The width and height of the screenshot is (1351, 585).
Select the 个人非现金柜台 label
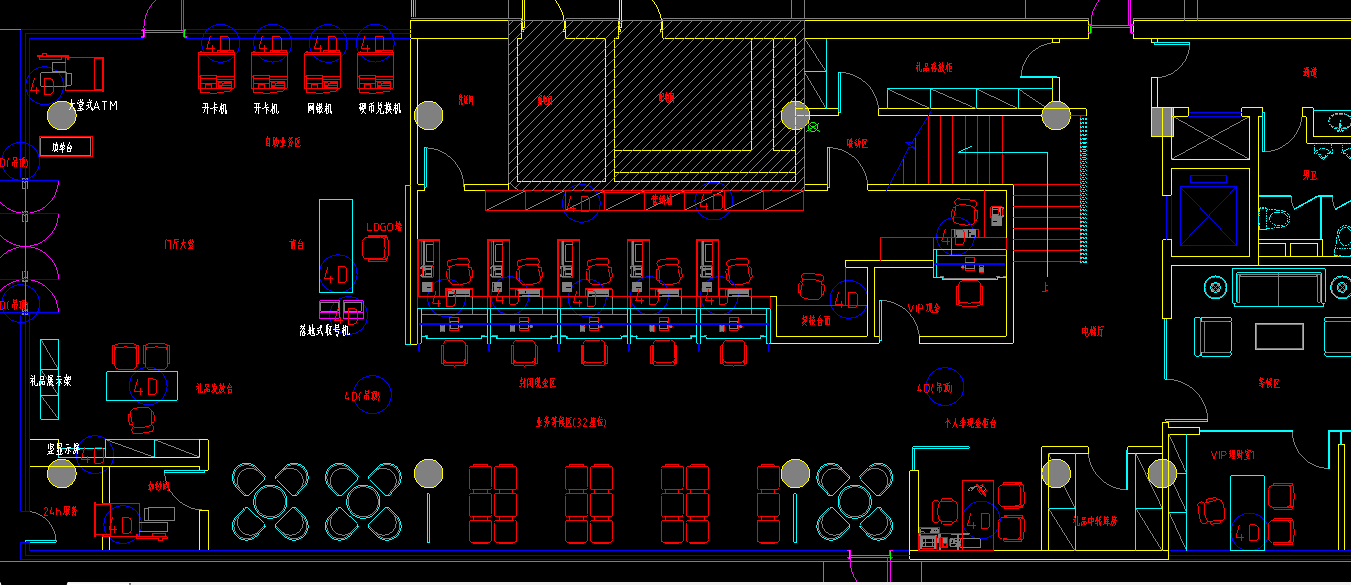[971, 423]
